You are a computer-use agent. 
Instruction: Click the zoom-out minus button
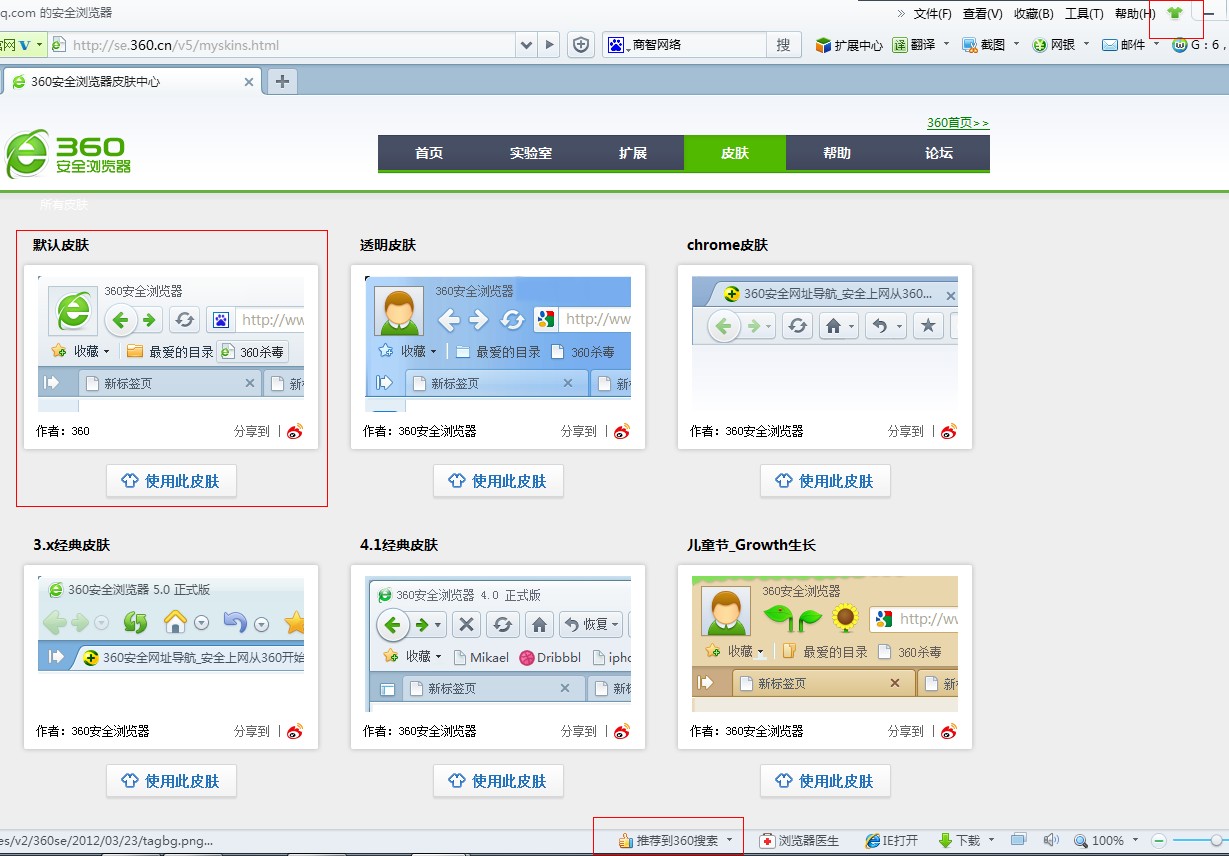[x=1159, y=841]
